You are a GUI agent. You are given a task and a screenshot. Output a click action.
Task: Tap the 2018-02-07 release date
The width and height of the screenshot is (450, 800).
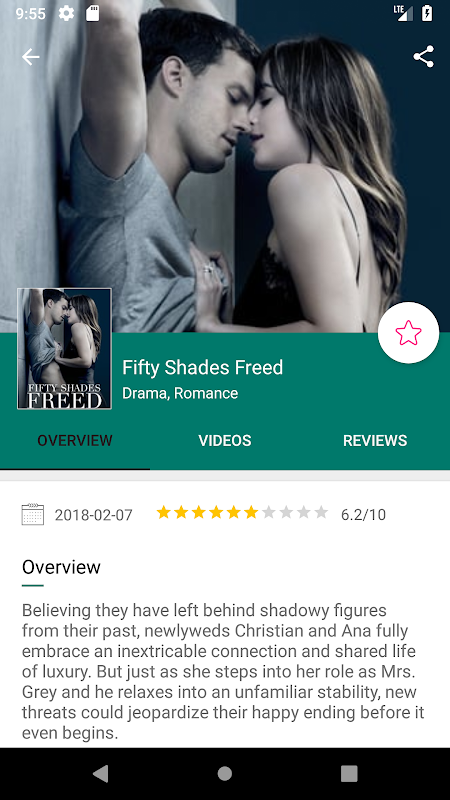tap(93, 515)
